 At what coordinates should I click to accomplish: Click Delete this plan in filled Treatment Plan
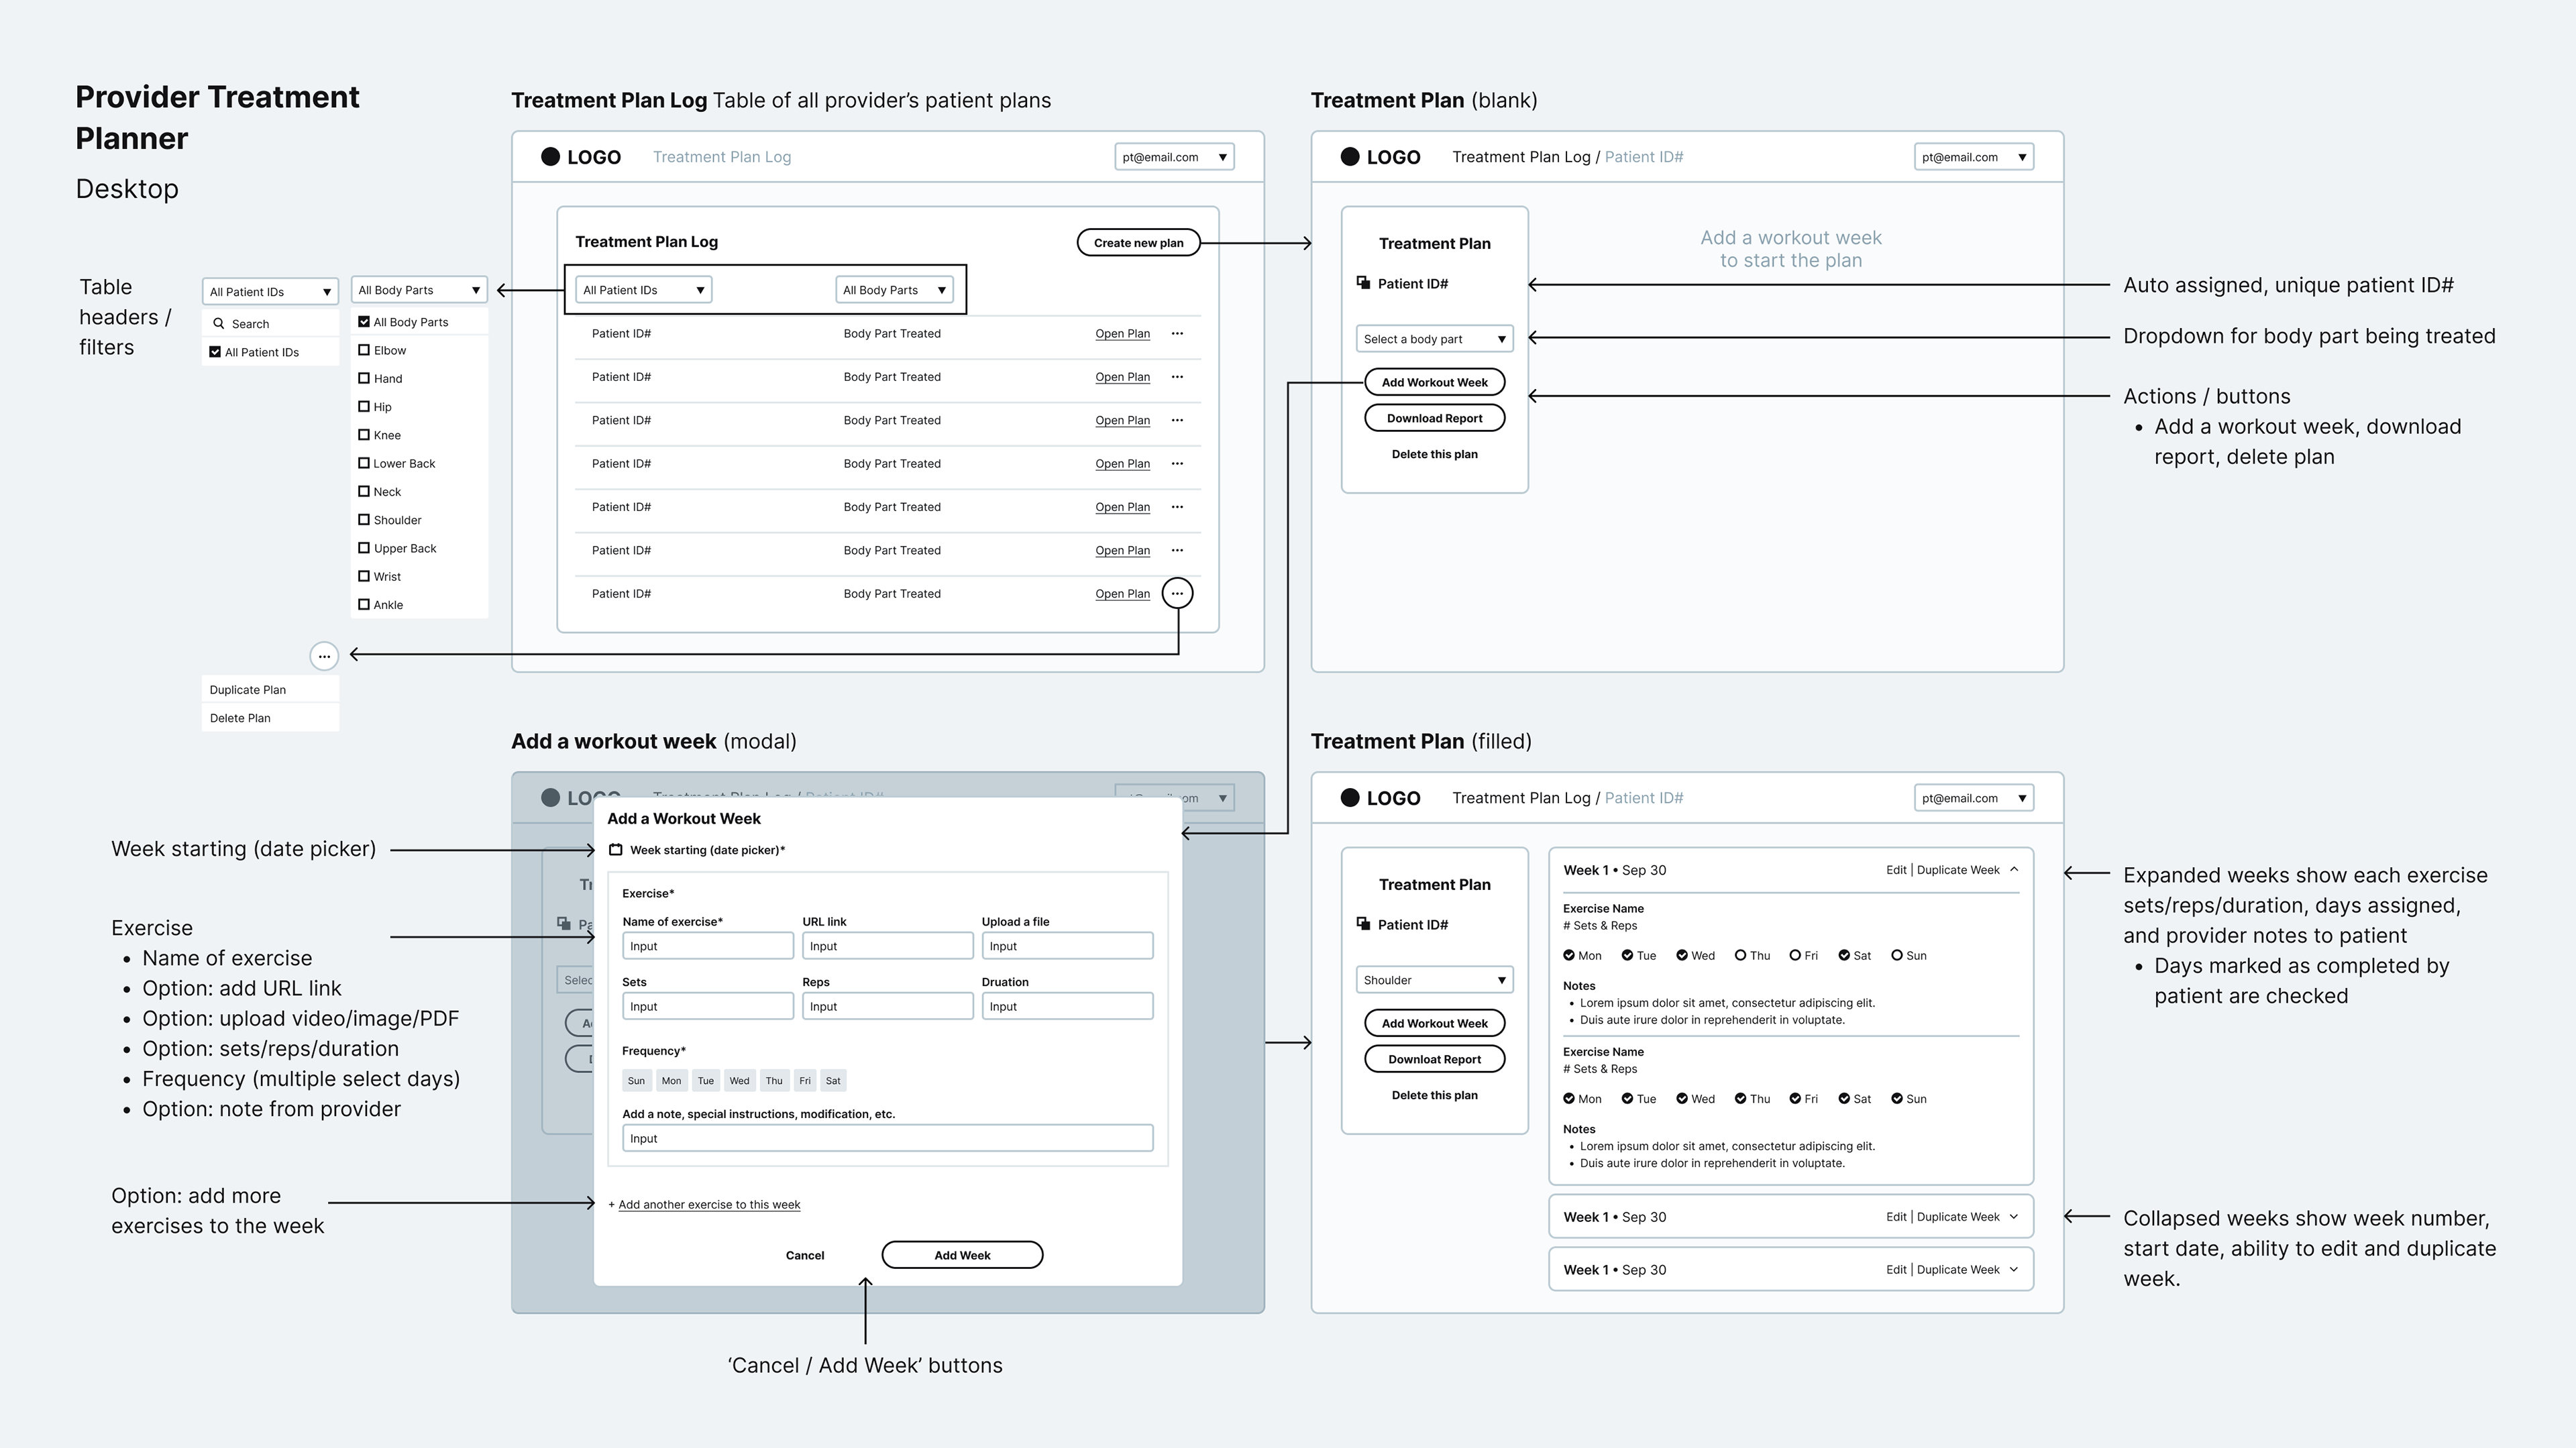pyautogui.click(x=1434, y=1095)
